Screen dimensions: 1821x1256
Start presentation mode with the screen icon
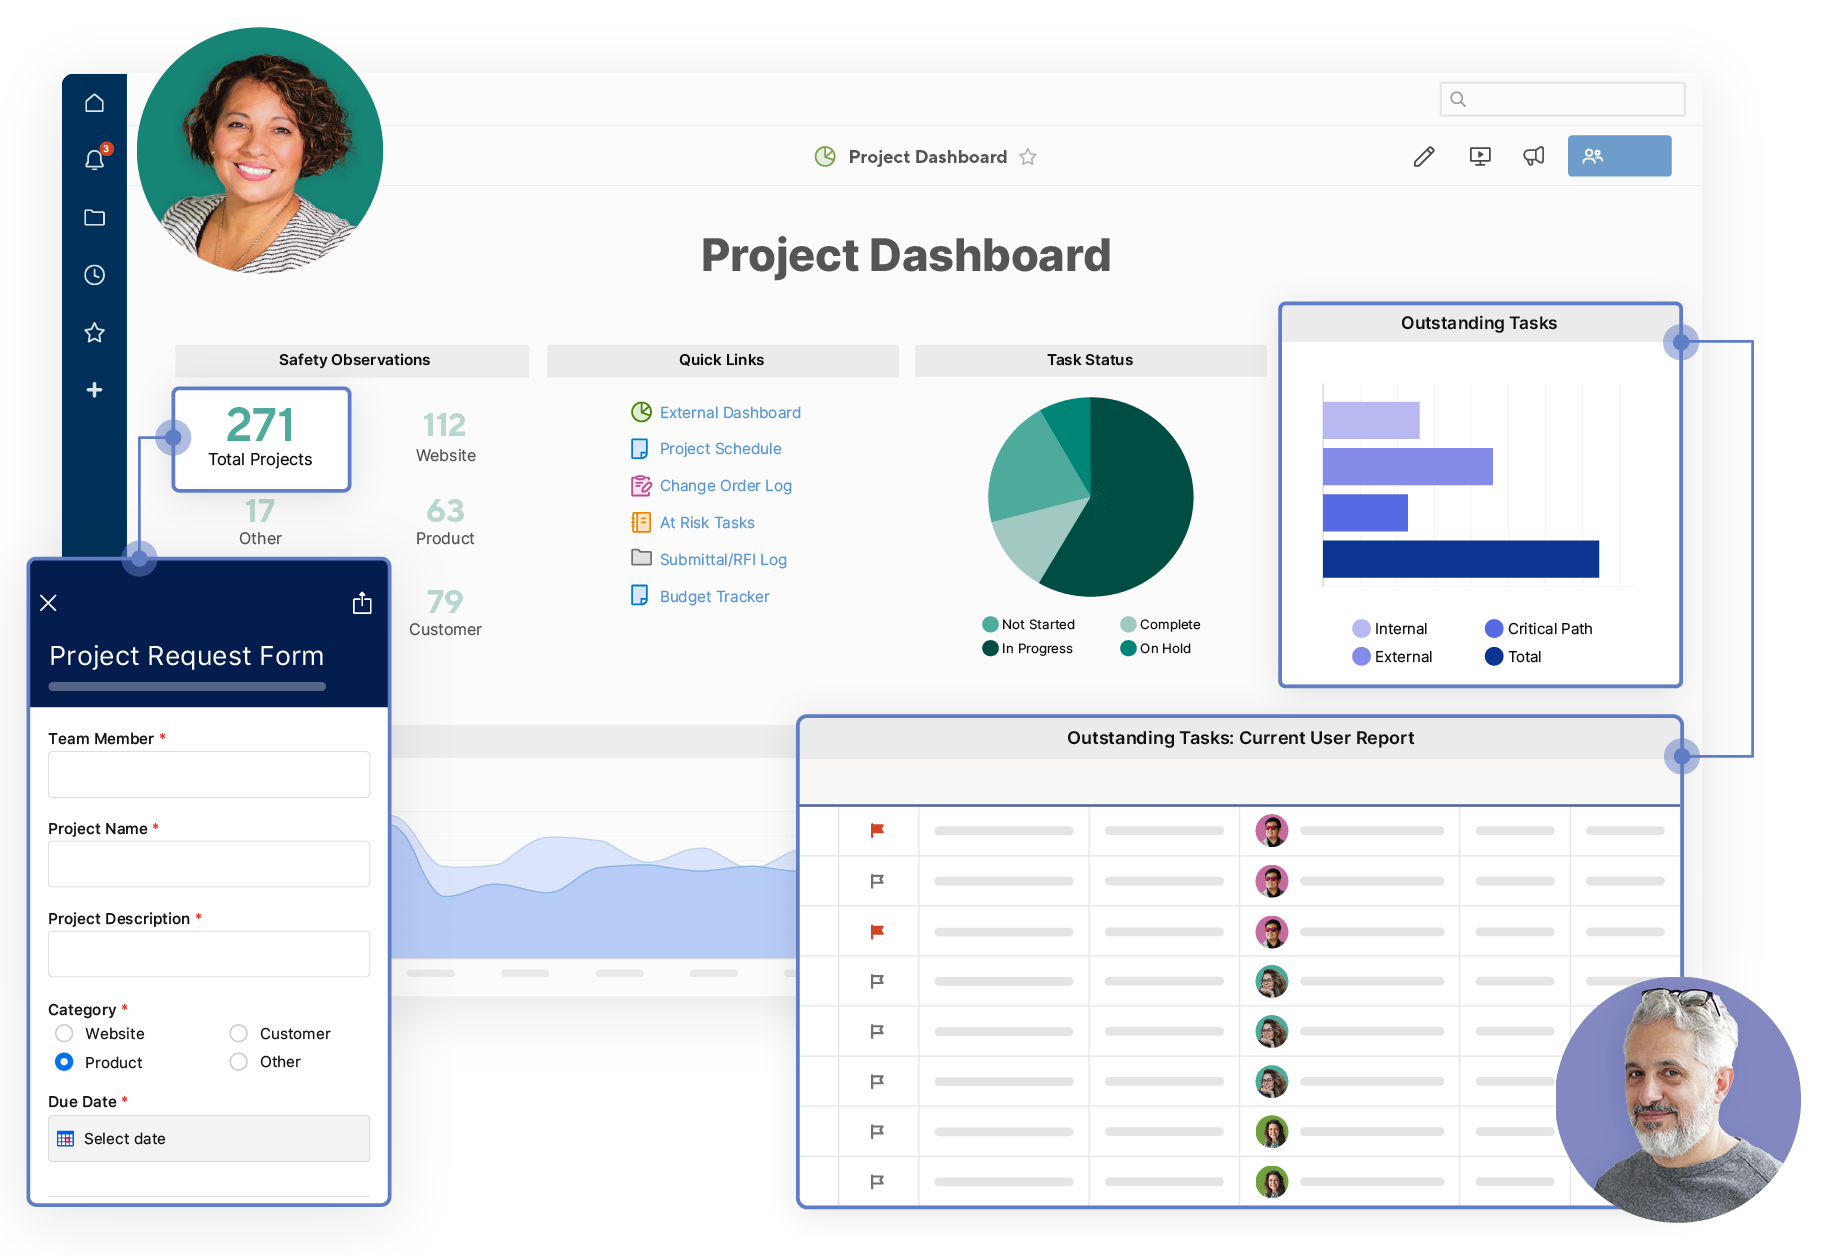pos(1480,156)
